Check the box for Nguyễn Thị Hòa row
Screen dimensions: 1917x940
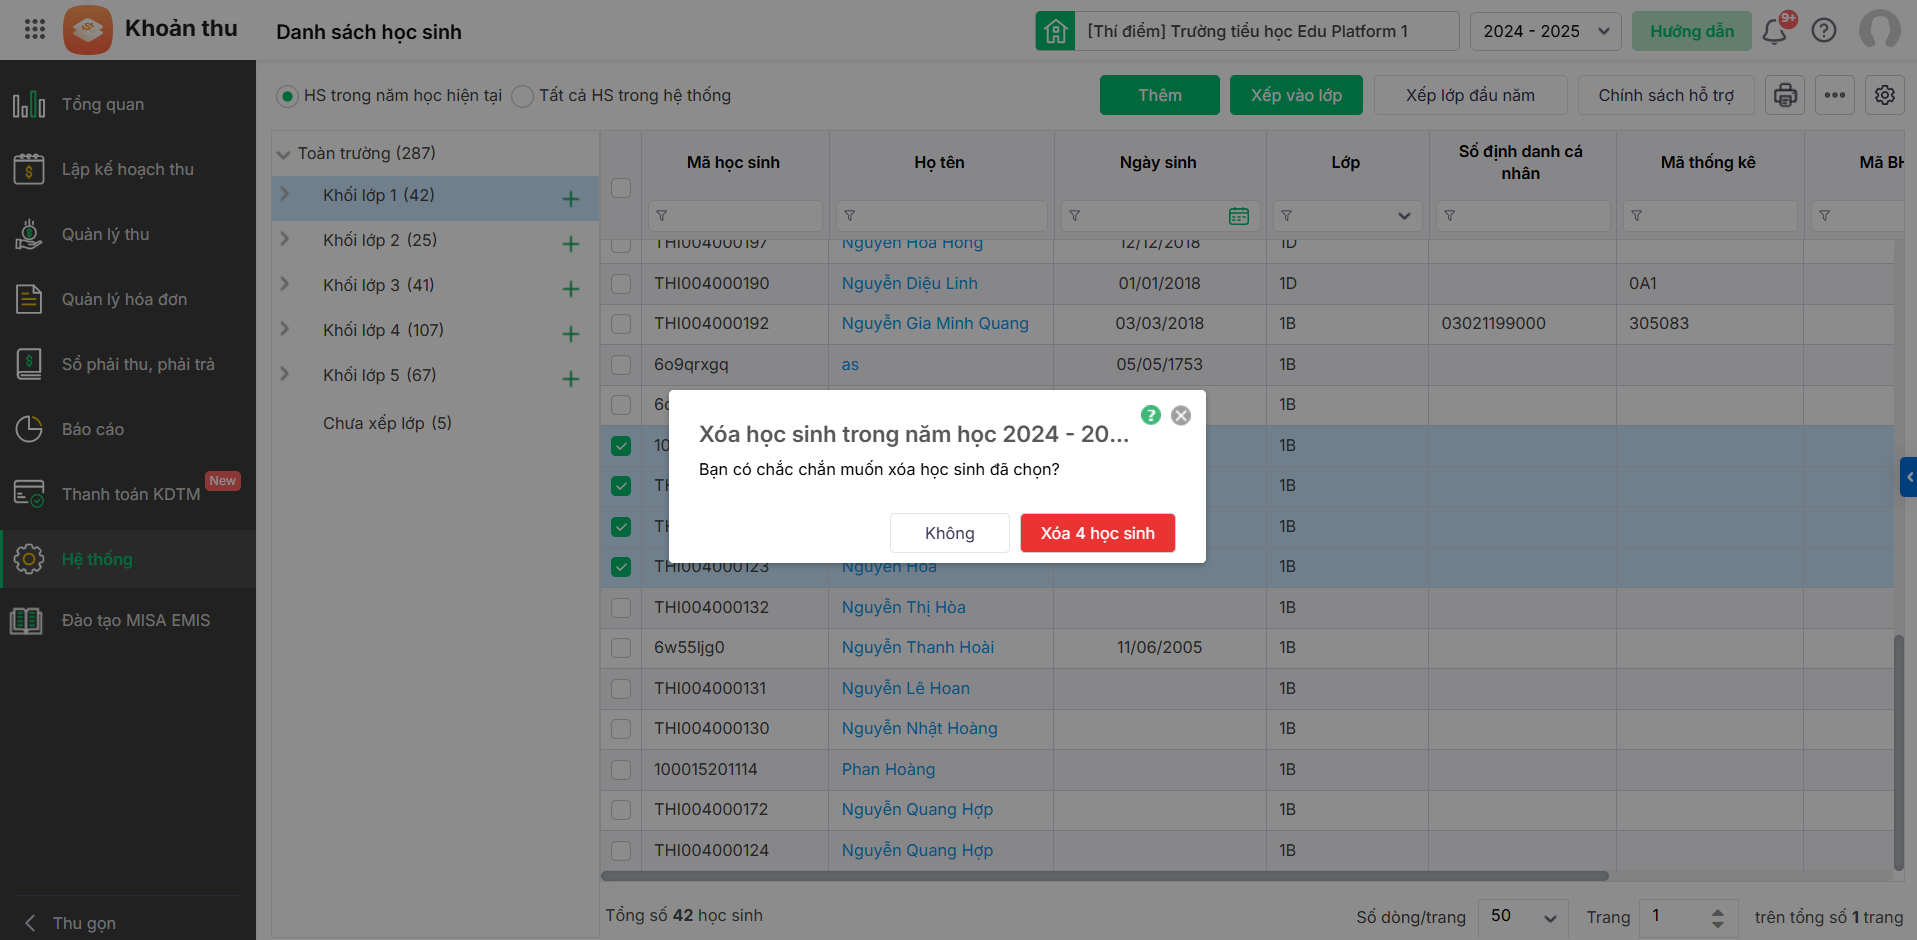pos(621,607)
